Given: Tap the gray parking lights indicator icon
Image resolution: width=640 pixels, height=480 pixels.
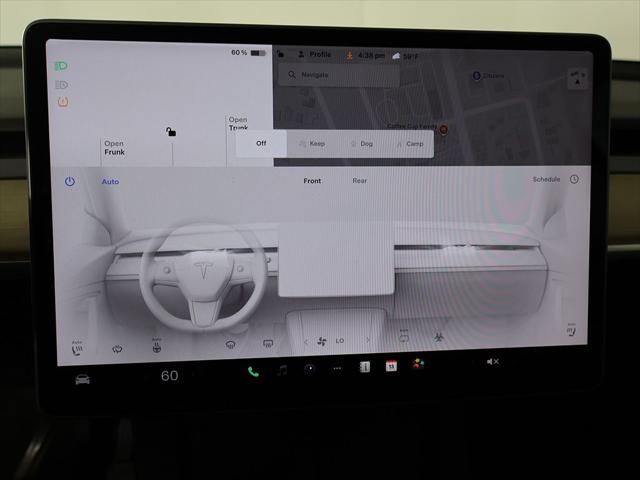Looking at the screenshot, I should [61, 84].
